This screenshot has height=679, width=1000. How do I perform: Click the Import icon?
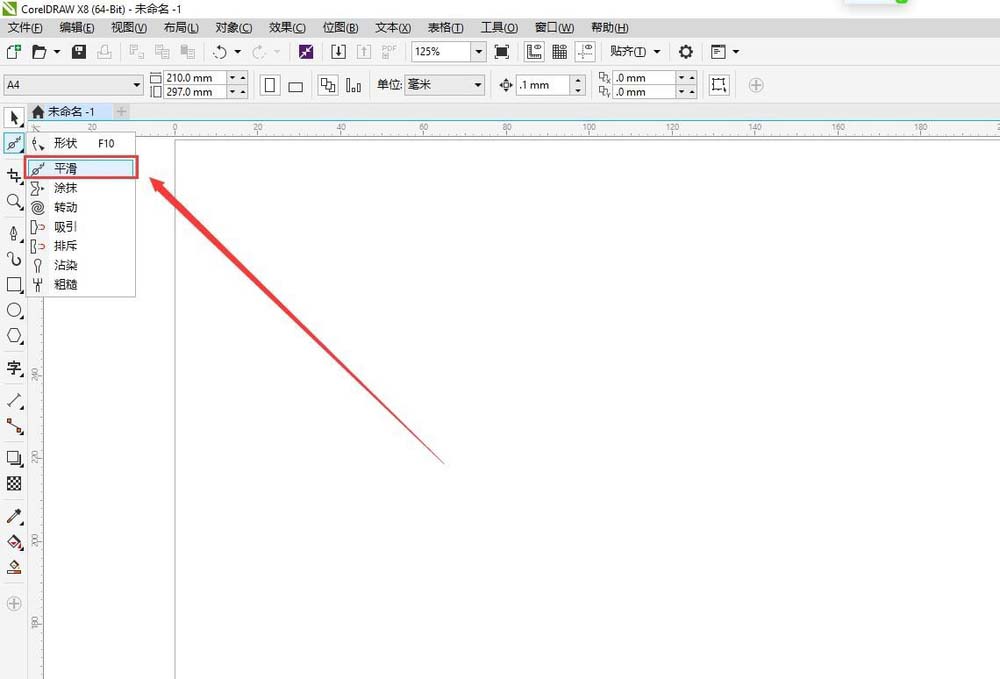(339, 52)
